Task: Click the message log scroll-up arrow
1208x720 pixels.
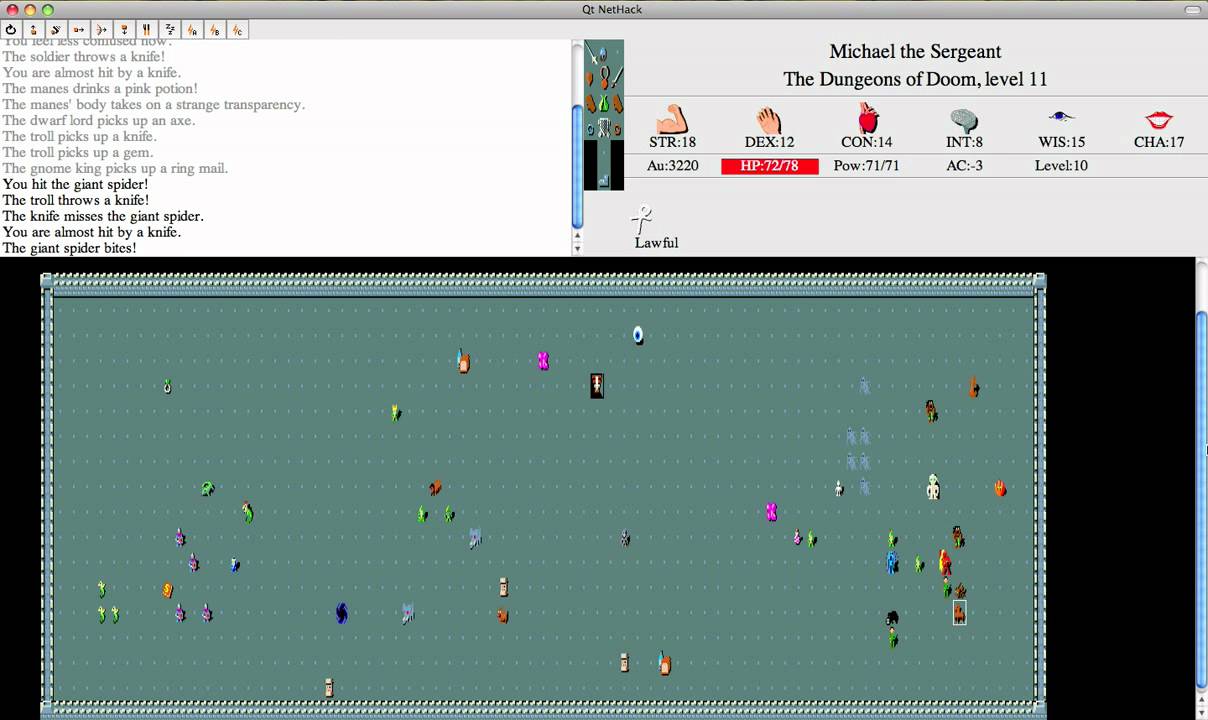Action: 577,236
